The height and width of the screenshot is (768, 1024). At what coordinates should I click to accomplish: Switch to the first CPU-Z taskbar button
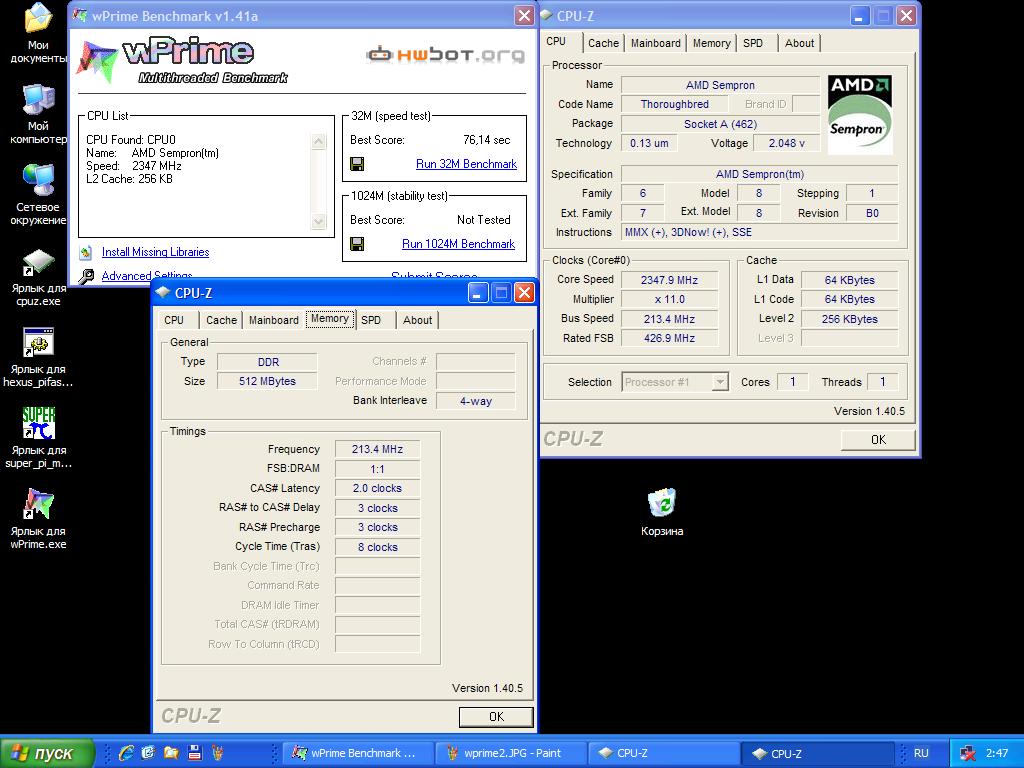coord(664,753)
